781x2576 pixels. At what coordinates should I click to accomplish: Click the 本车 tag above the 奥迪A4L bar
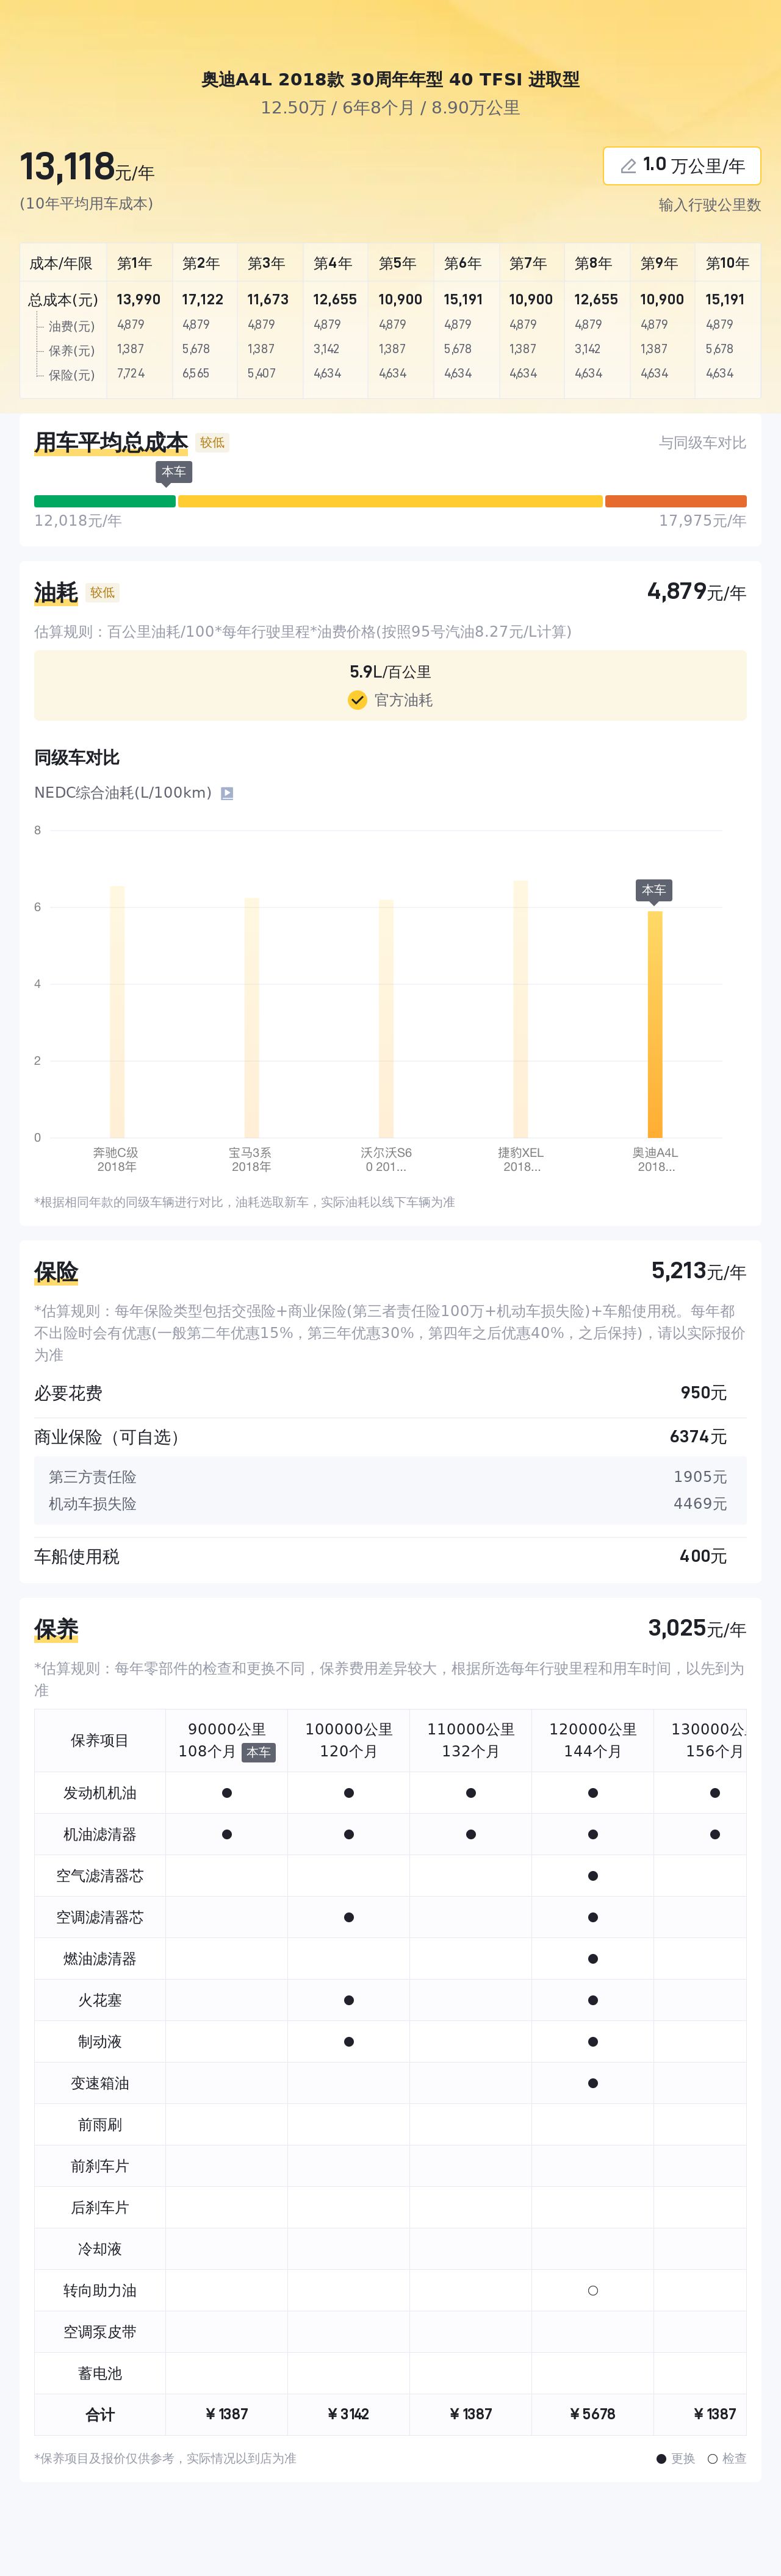[654, 890]
